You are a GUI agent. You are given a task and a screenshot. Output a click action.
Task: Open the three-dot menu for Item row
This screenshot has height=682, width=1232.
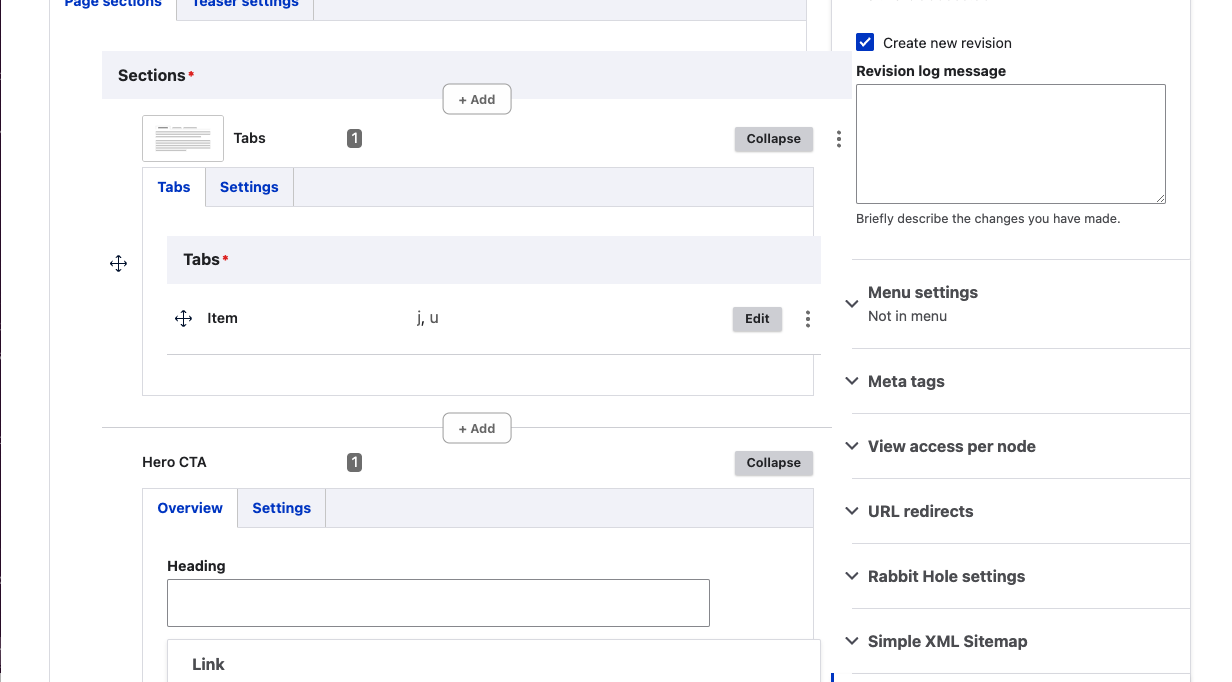tap(807, 319)
